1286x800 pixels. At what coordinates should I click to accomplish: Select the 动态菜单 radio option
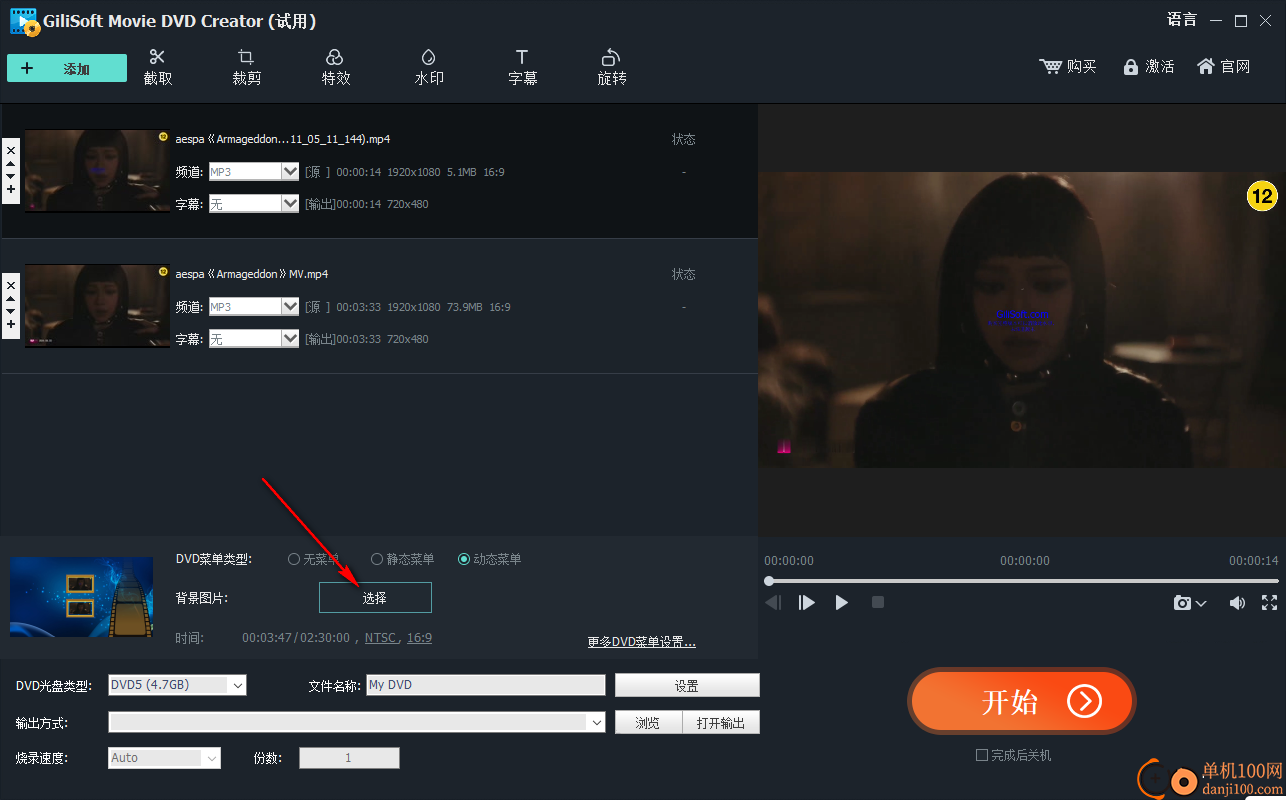[x=464, y=559]
